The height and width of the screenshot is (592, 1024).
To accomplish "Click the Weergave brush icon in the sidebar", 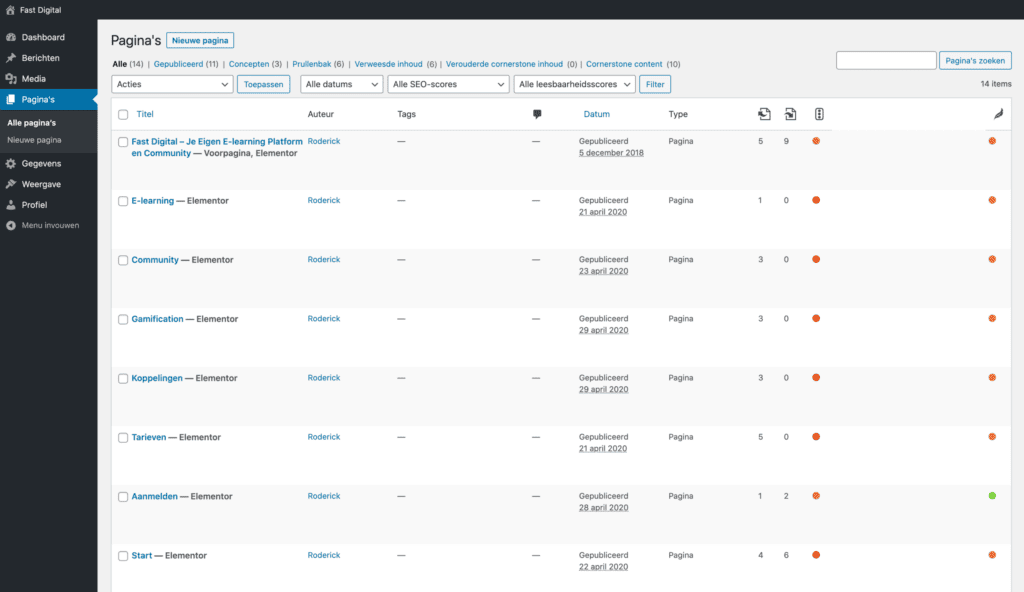I will pyautogui.click(x=11, y=184).
